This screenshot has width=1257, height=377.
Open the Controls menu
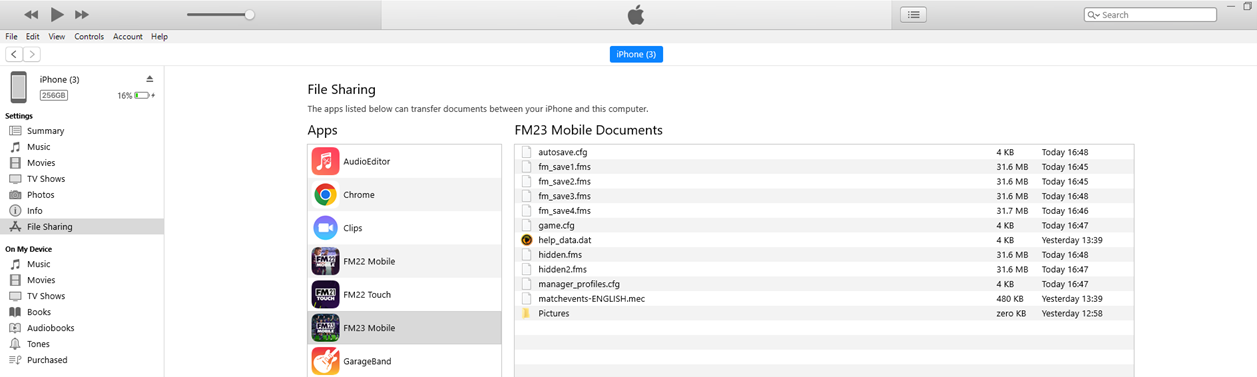89,37
